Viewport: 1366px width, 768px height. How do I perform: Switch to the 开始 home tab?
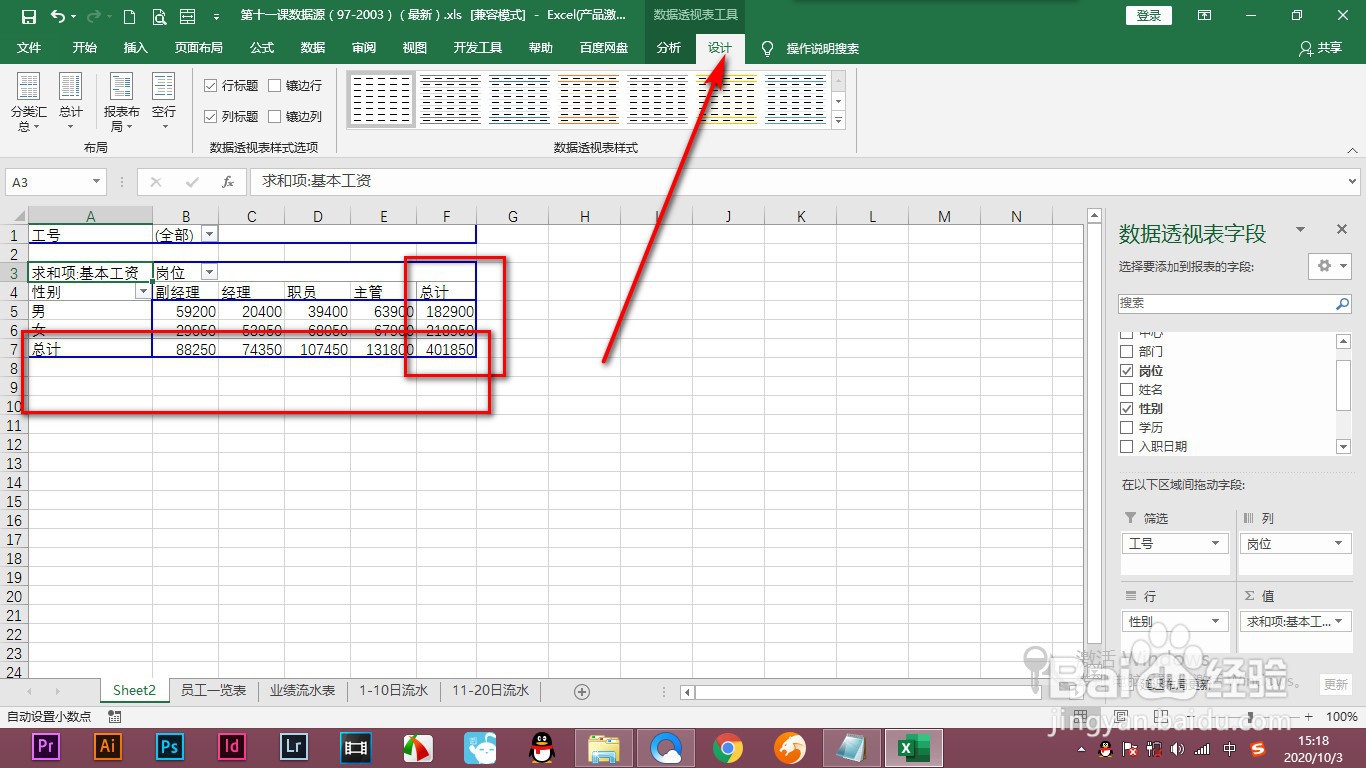click(85, 48)
